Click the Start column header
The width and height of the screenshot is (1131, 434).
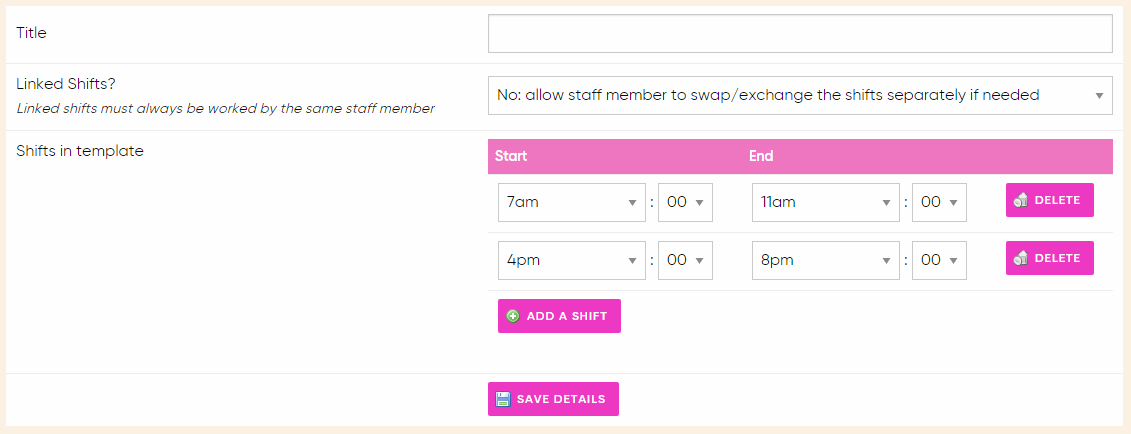pos(511,156)
